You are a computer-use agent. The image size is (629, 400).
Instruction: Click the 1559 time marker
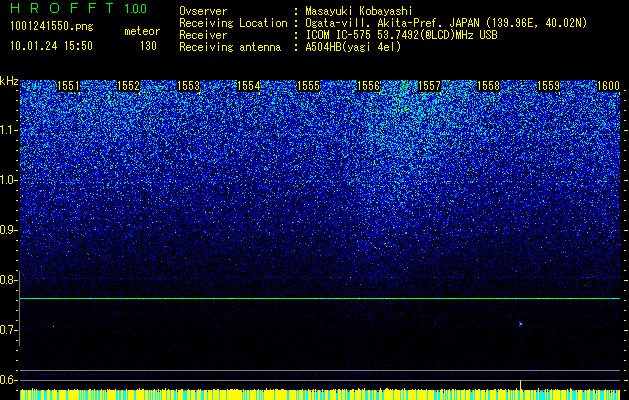coord(548,86)
